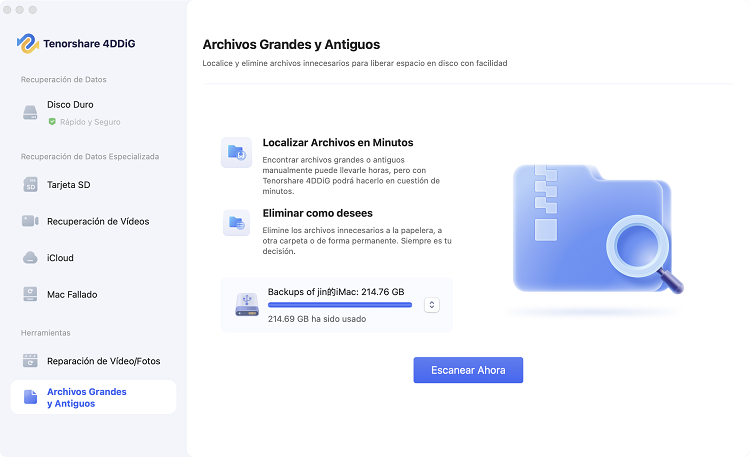Click the Recuperación de Datos Especializada header
The image size is (750, 457).
tap(90, 156)
